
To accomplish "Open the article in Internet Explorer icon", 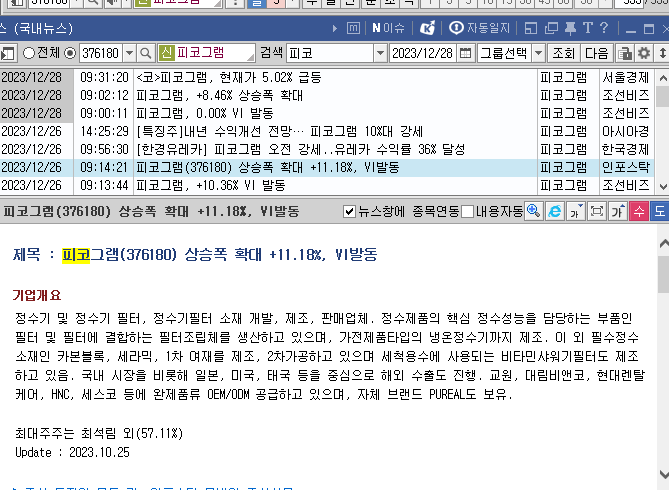I will point(554,211).
